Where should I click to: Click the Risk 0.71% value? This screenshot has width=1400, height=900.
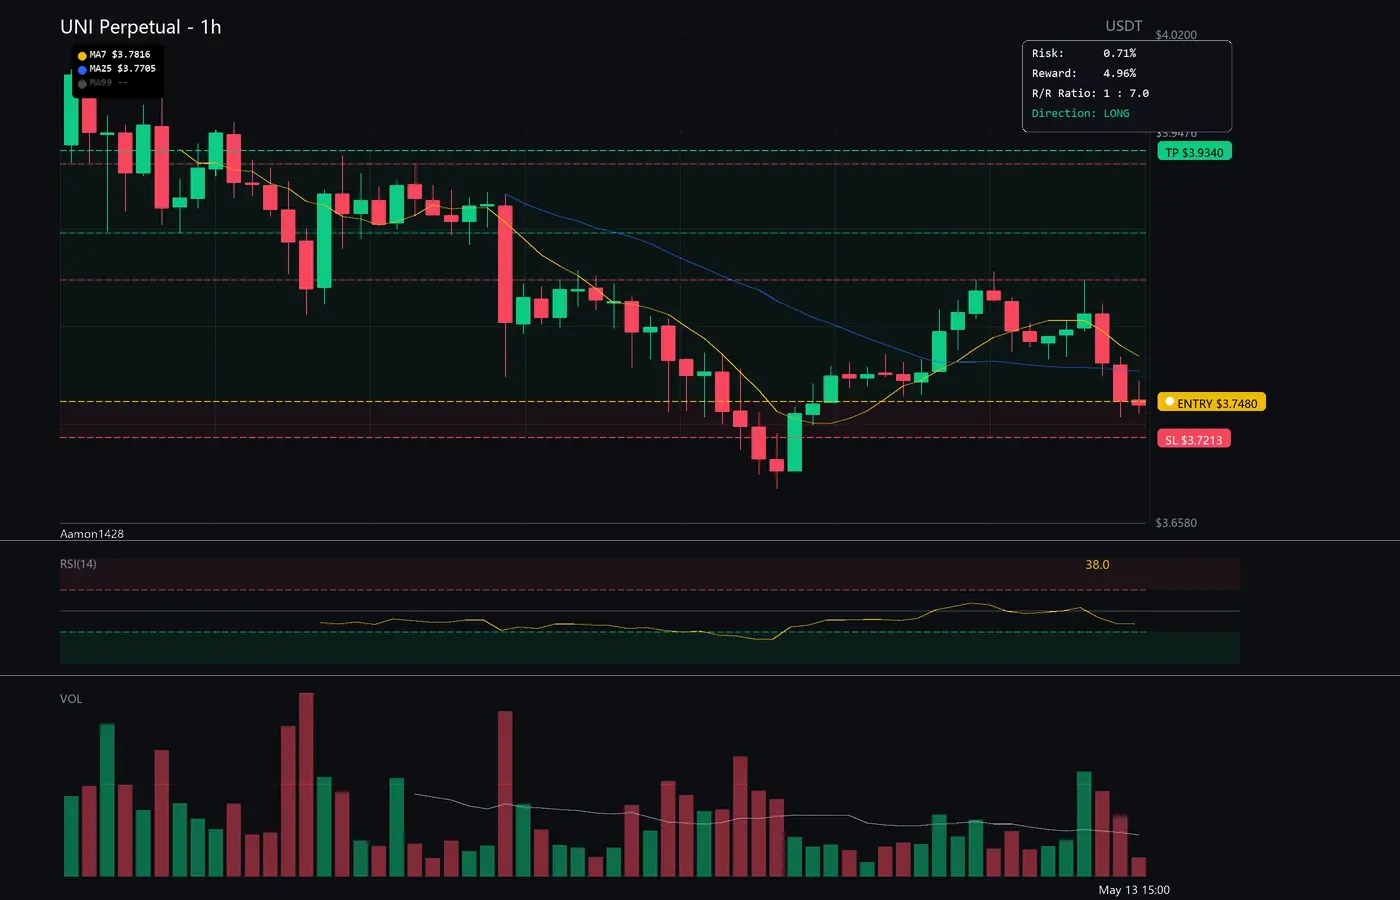(1120, 53)
